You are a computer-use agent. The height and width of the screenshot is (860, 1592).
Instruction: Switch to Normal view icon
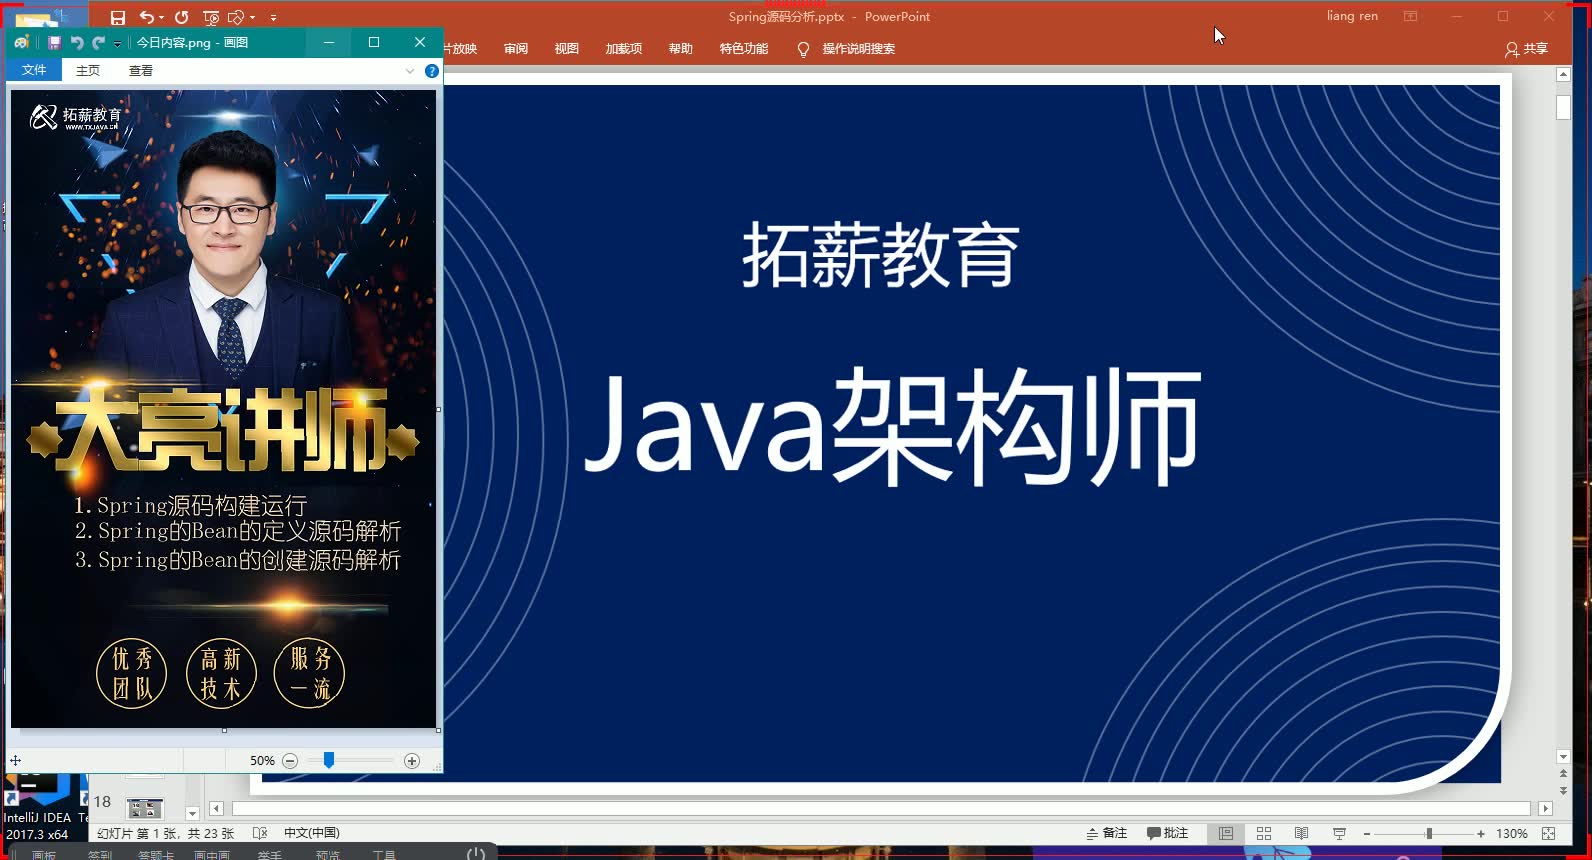pos(1225,833)
